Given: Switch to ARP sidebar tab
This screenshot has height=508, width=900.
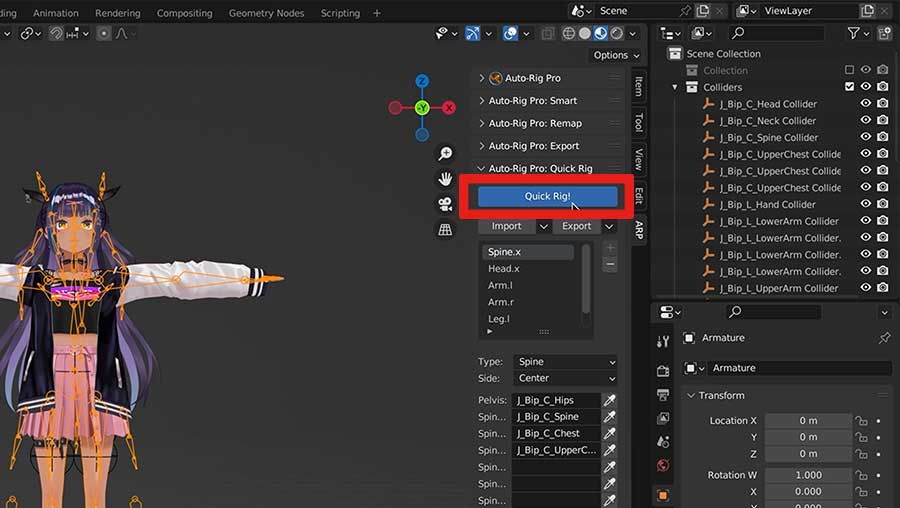Looking at the screenshot, I should coord(639,230).
